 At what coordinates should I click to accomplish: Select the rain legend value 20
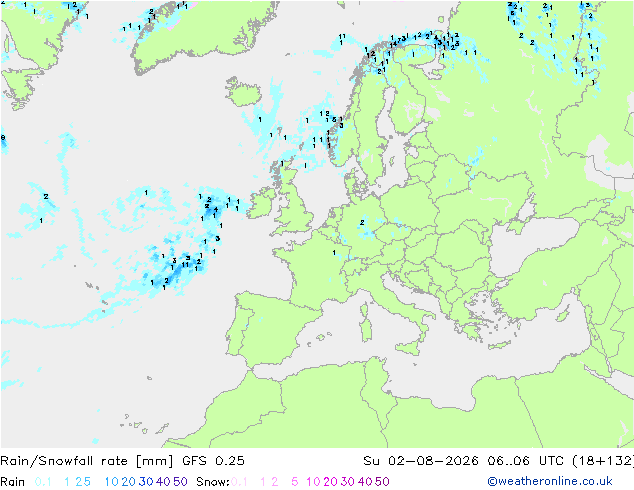[129, 482]
